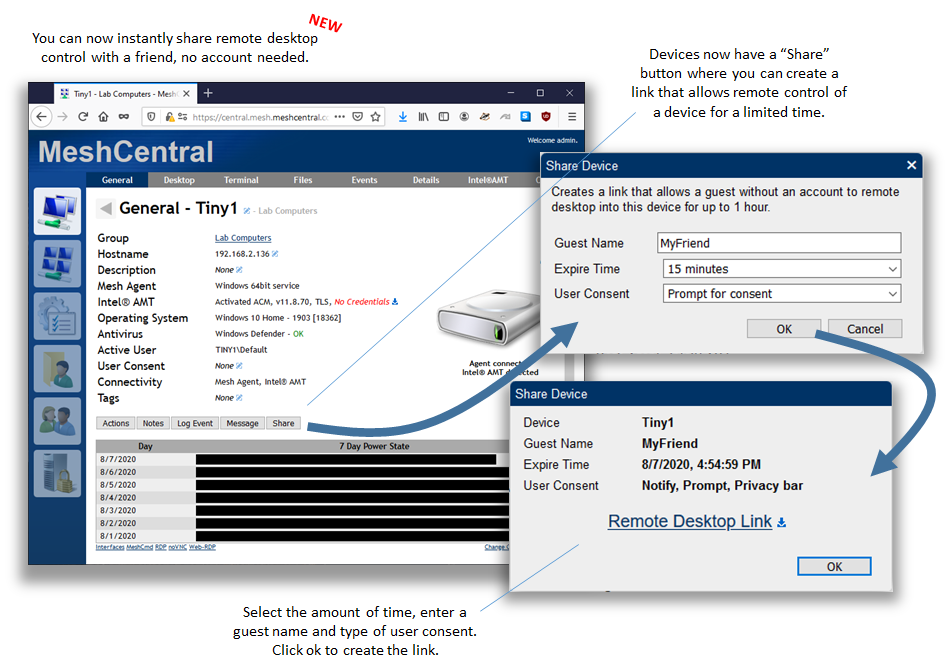Switch to the Files tab
Screen dimensions: 949x669
[x=303, y=180]
